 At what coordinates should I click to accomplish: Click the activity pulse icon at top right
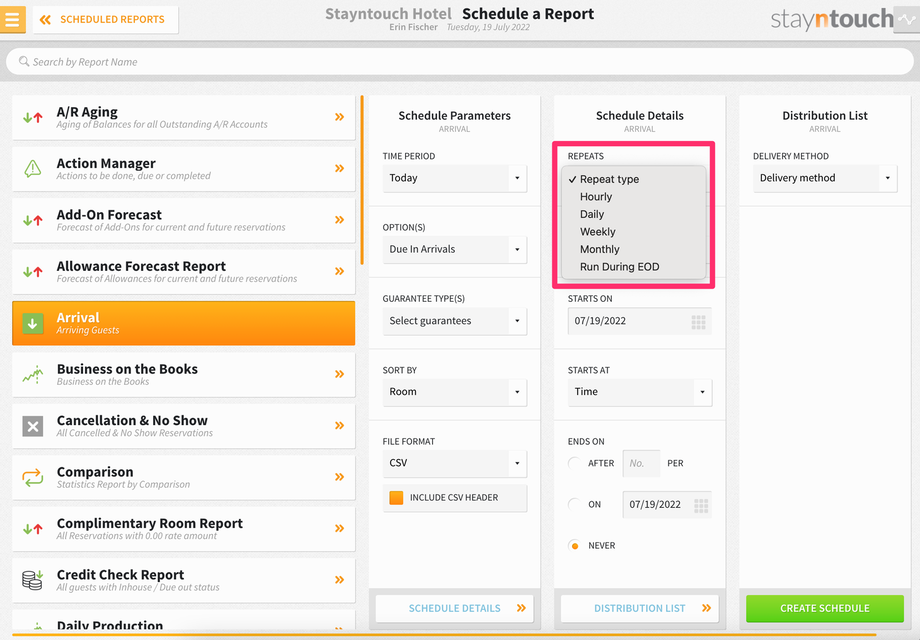click(907, 19)
